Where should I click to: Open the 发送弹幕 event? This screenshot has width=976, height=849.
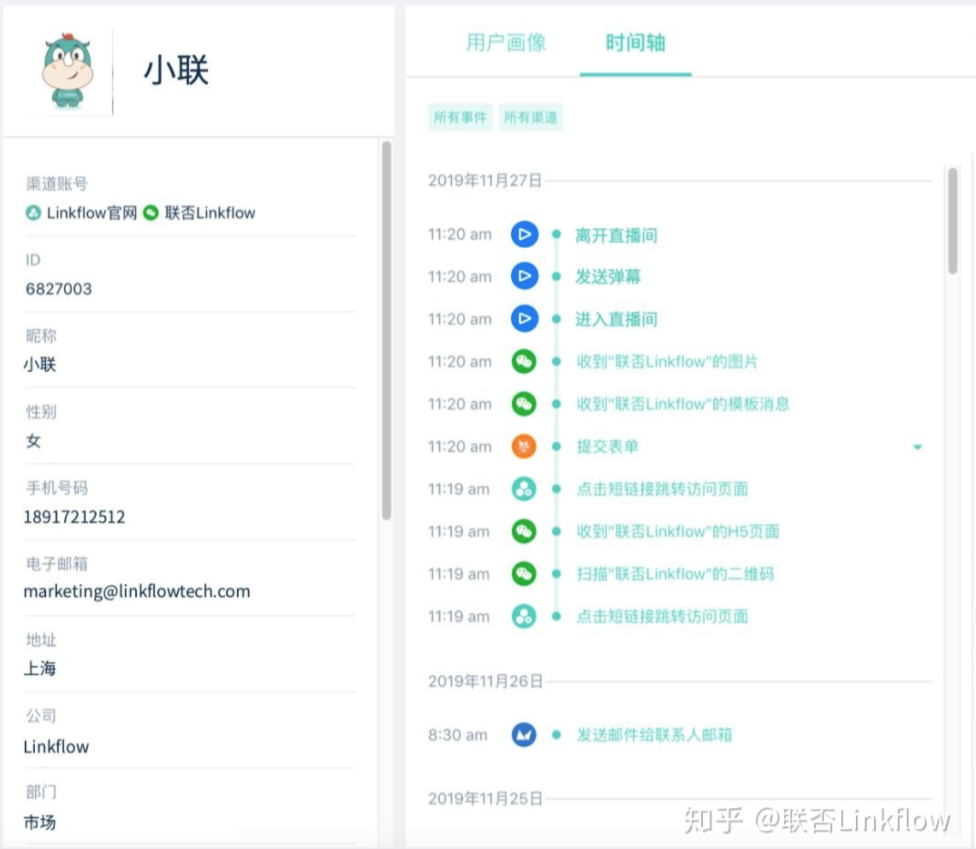608,277
